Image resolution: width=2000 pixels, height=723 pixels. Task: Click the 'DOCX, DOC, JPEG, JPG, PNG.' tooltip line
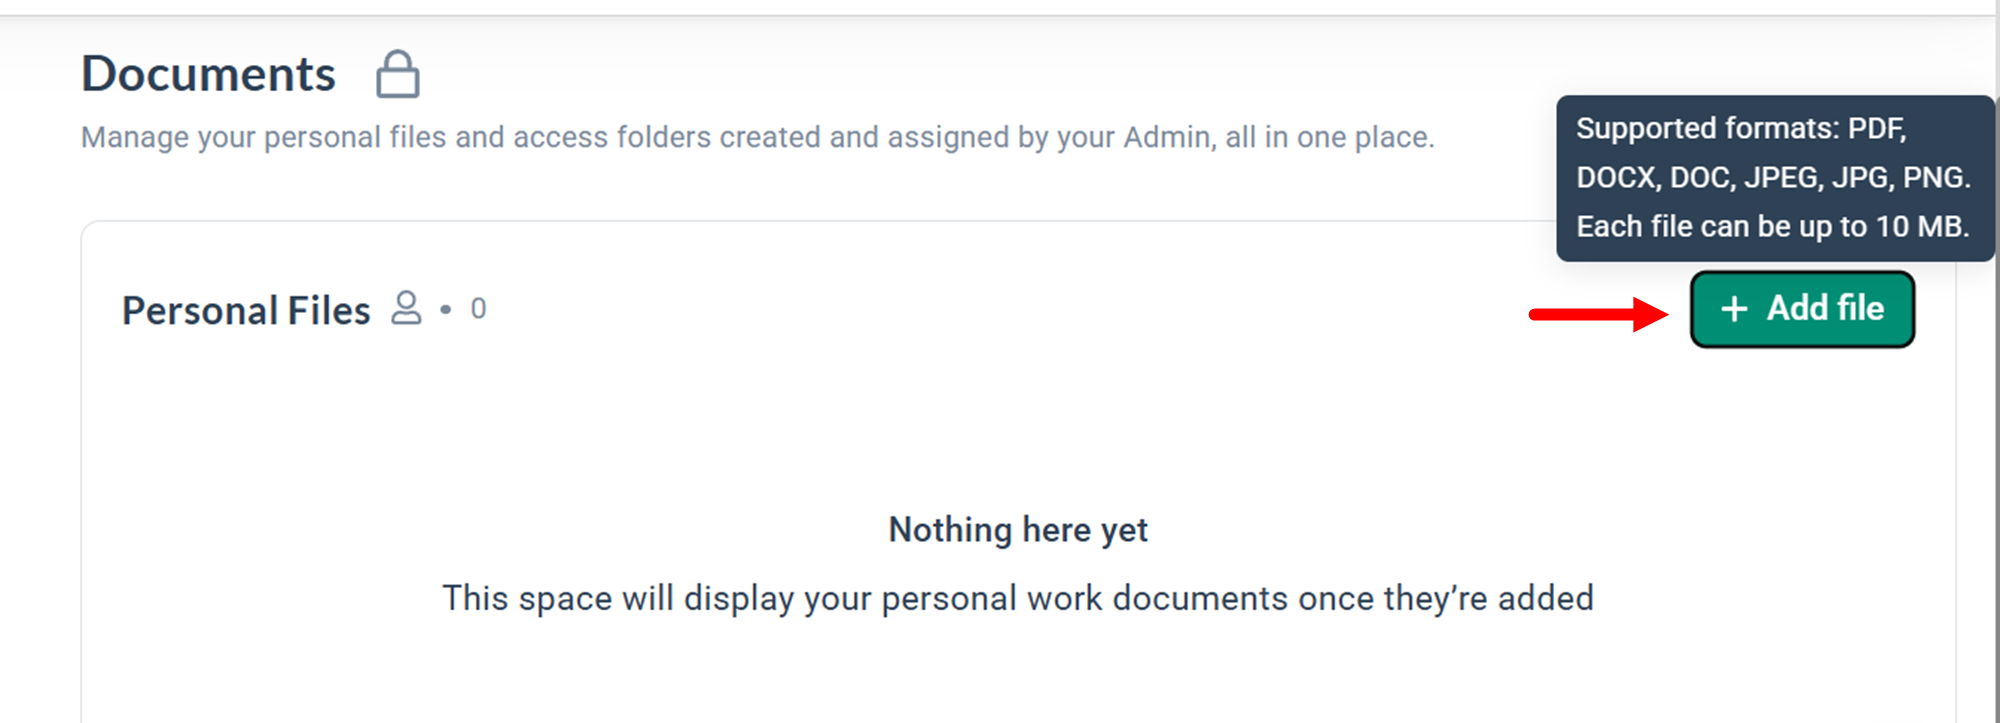(x=1773, y=178)
